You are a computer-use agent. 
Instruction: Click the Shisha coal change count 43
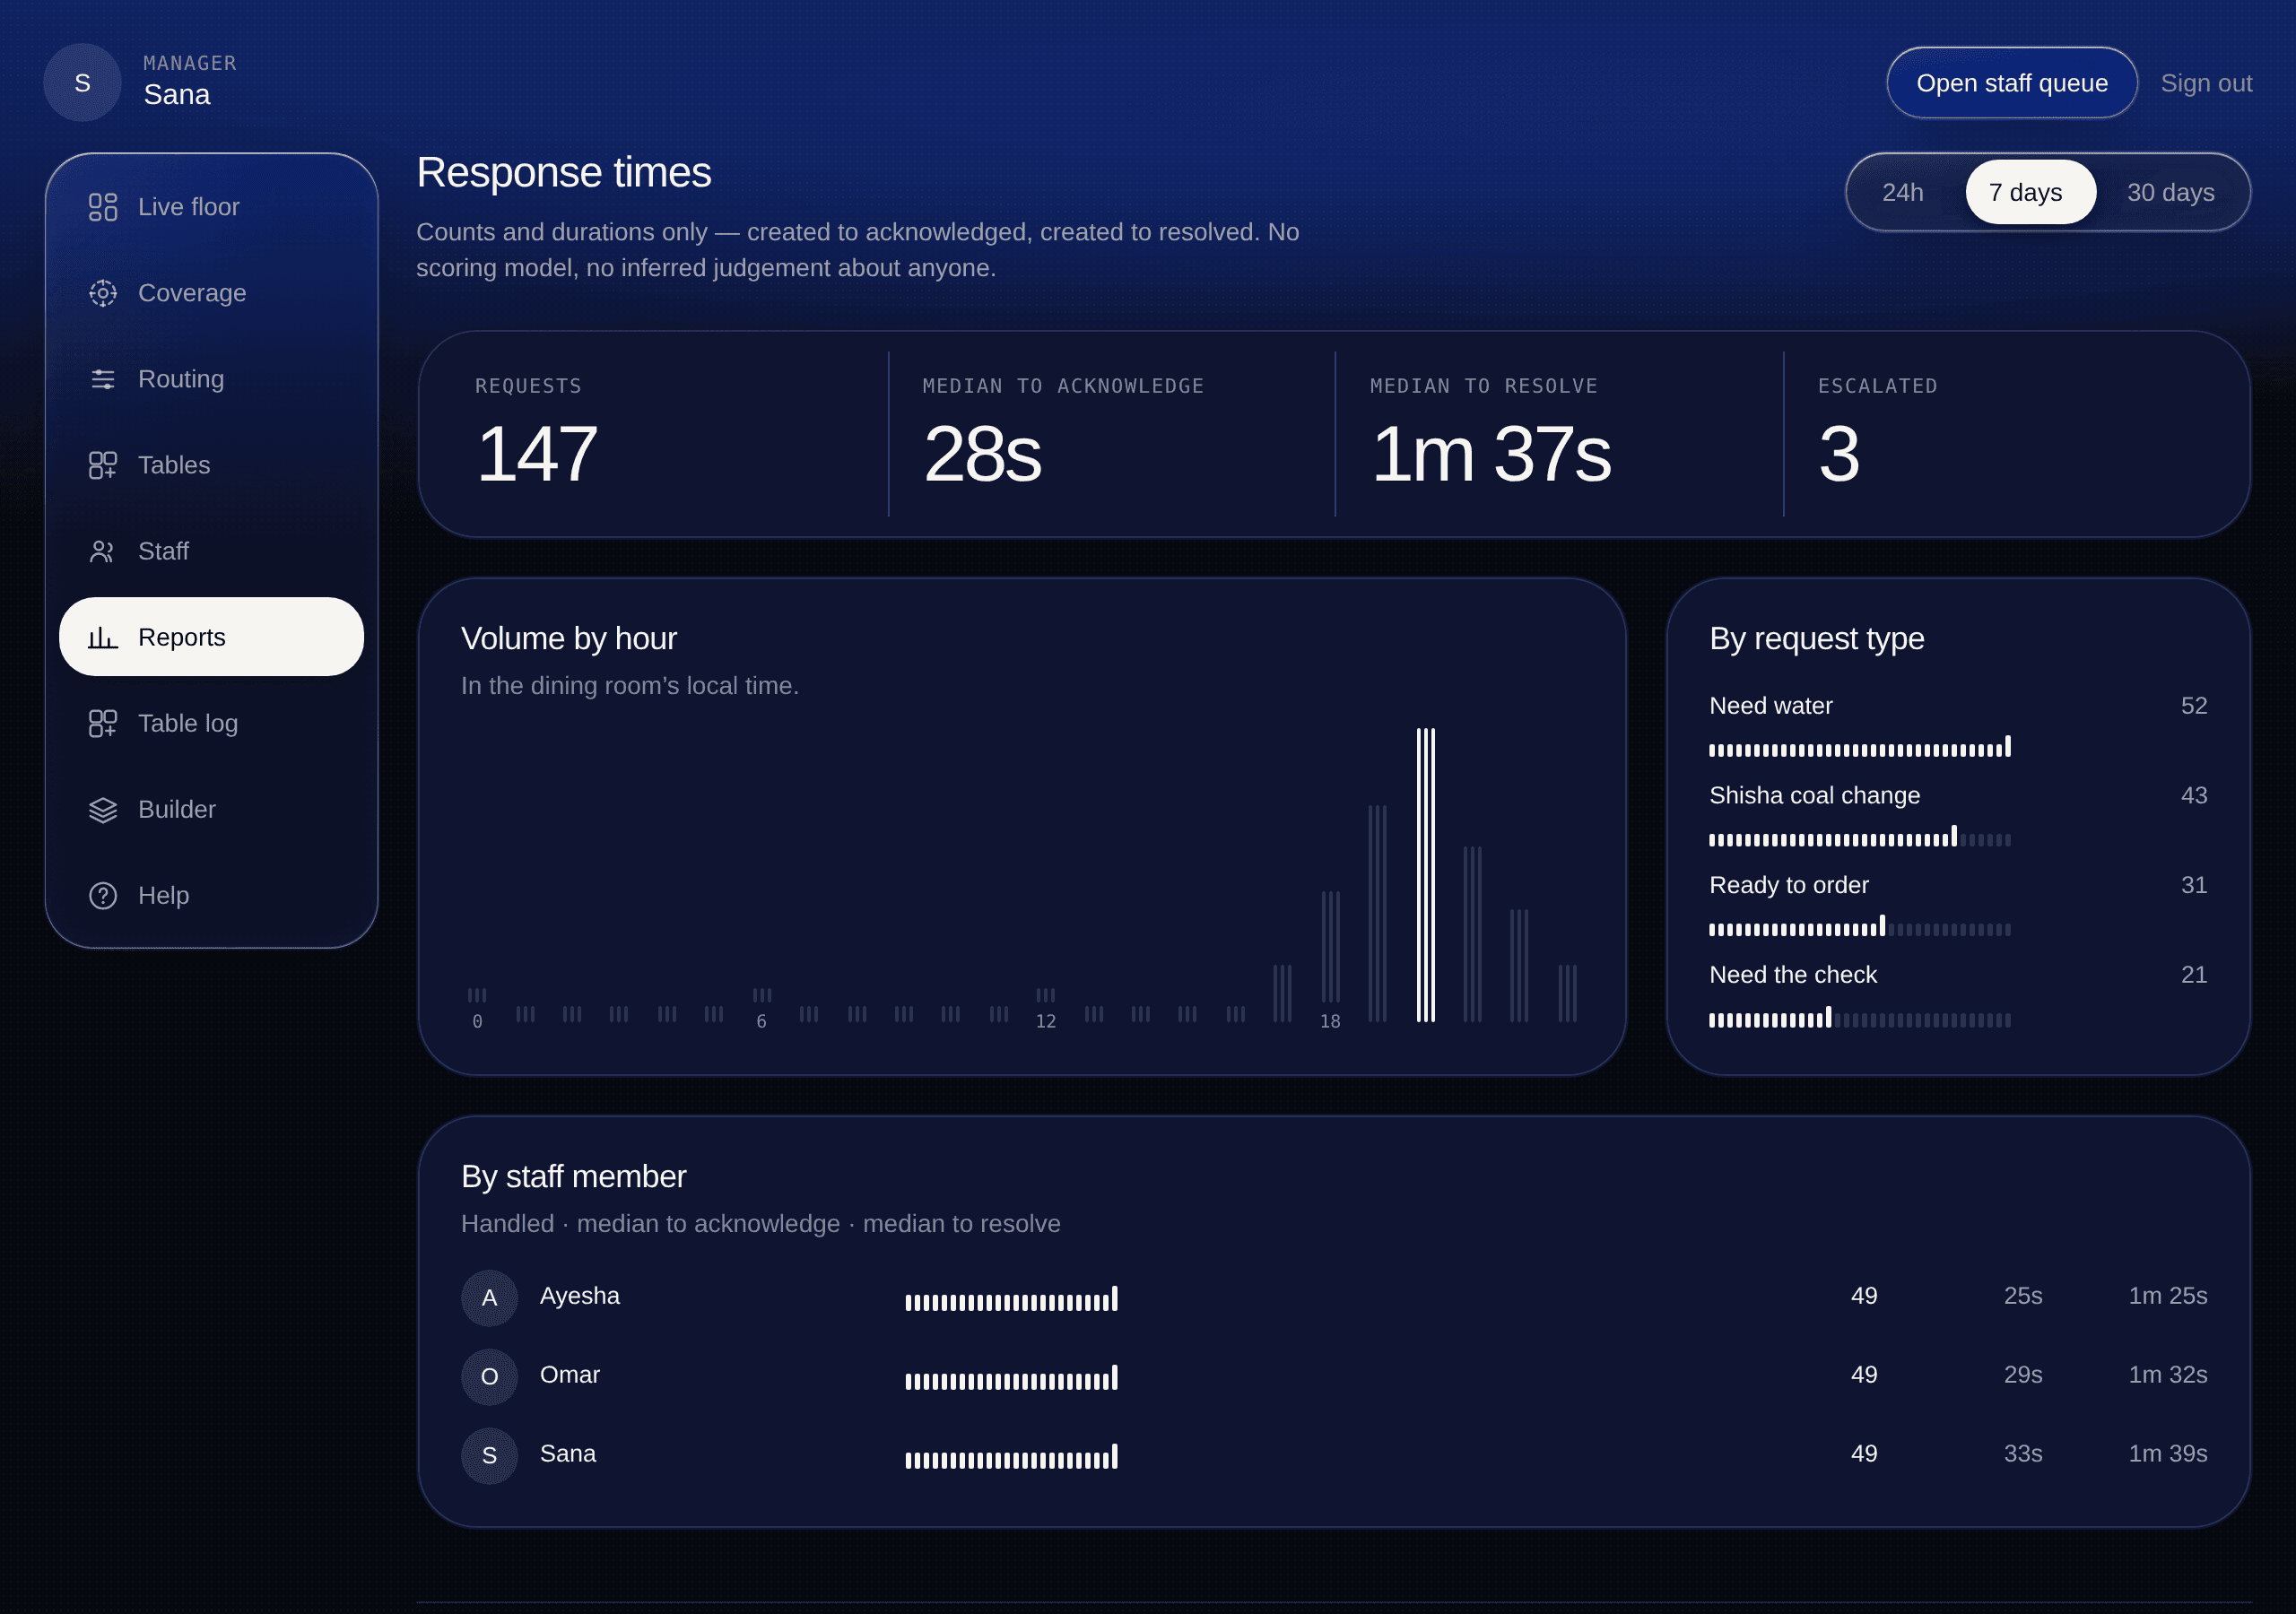(x=2194, y=796)
